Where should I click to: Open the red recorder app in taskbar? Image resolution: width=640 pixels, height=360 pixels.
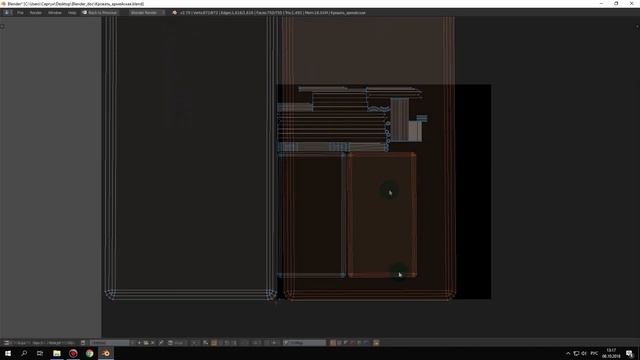click(73, 353)
